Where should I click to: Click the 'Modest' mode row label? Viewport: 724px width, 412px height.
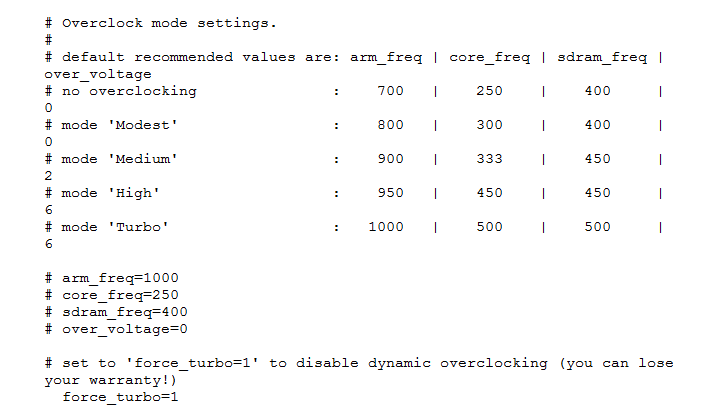pos(143,125)
